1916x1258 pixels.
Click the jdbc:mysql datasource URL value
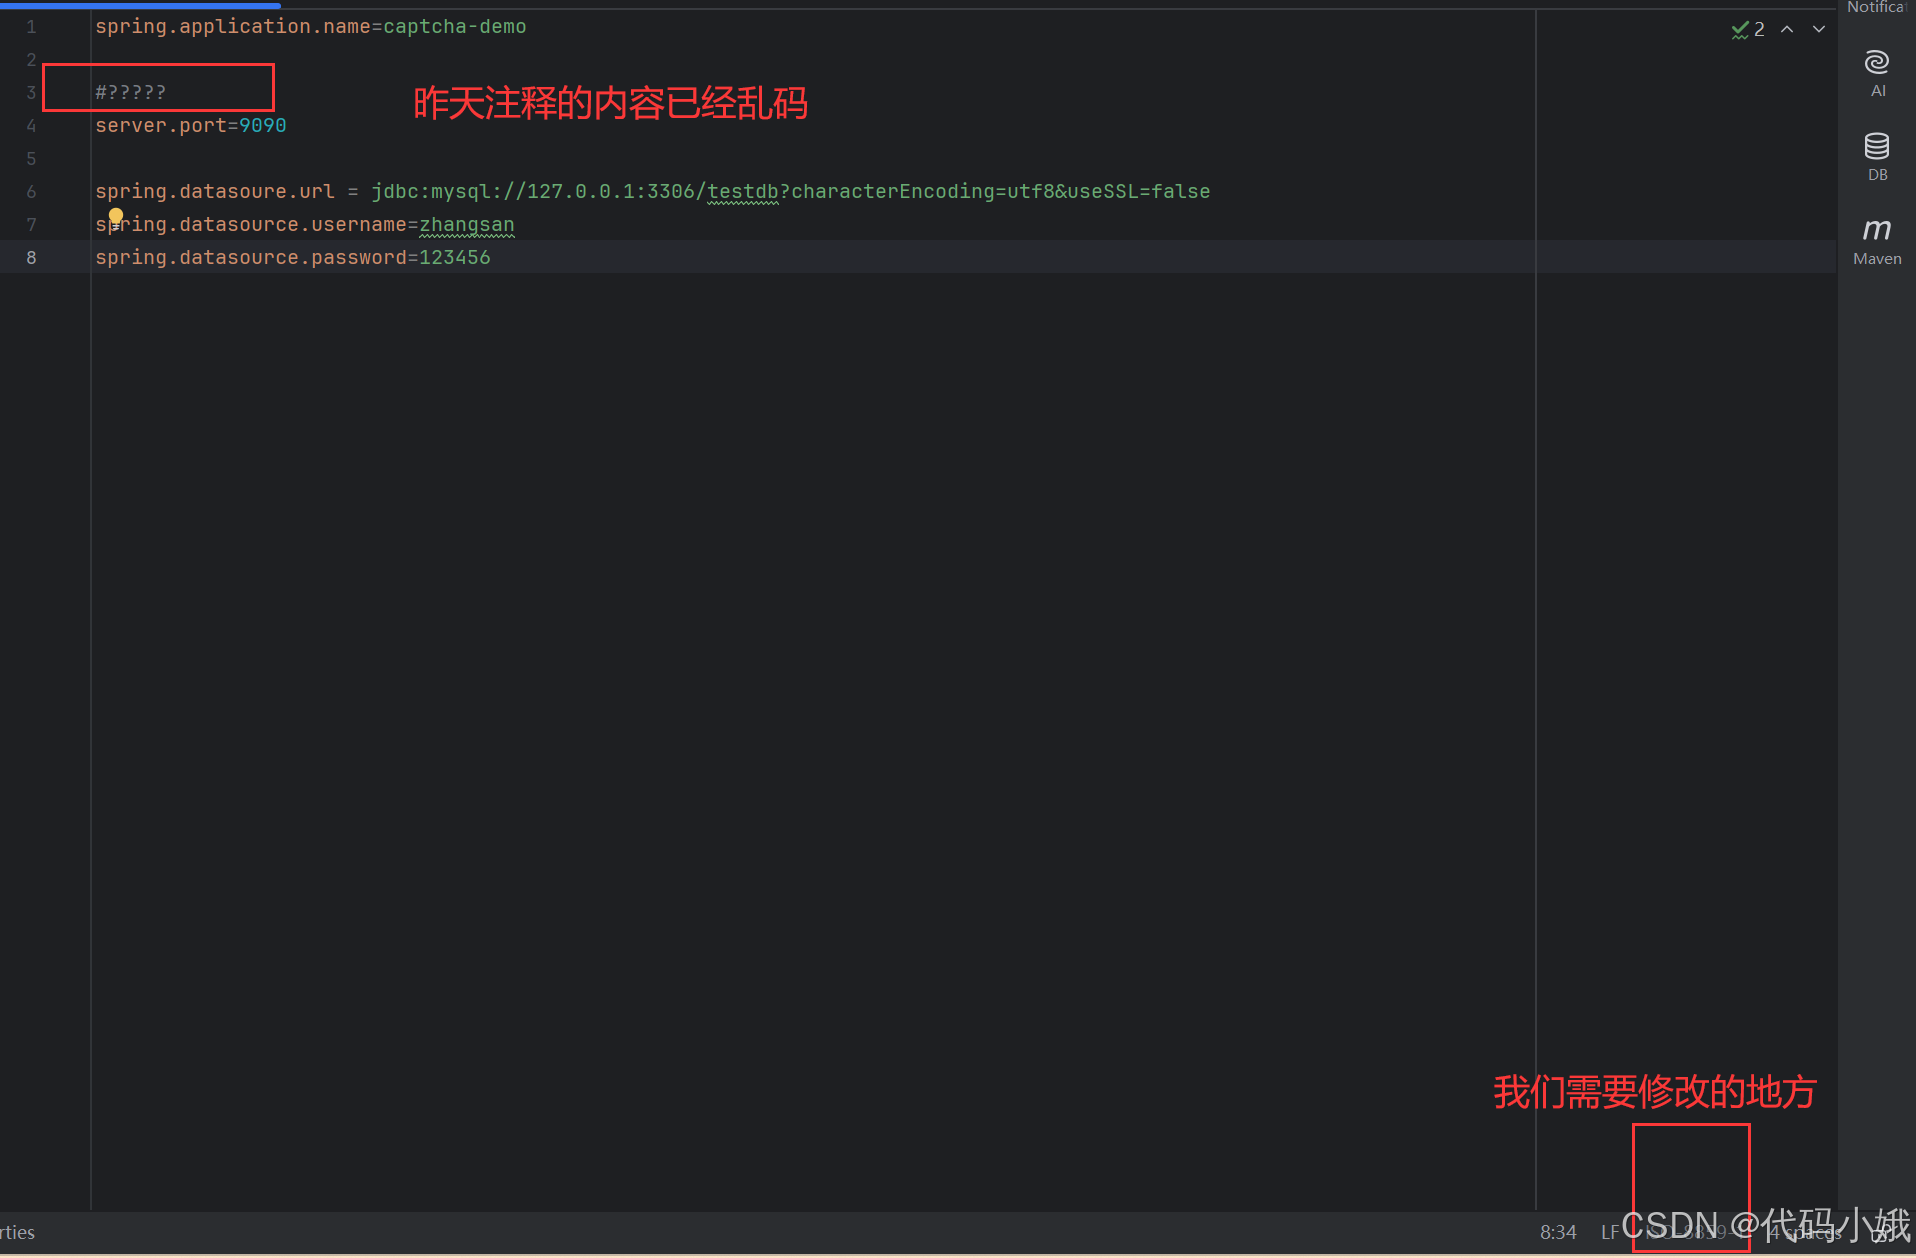click(791, 192)
